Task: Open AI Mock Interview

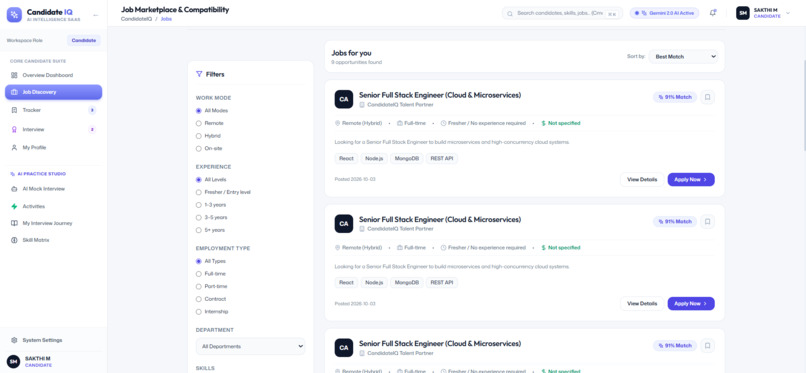Action: (53, 189)
